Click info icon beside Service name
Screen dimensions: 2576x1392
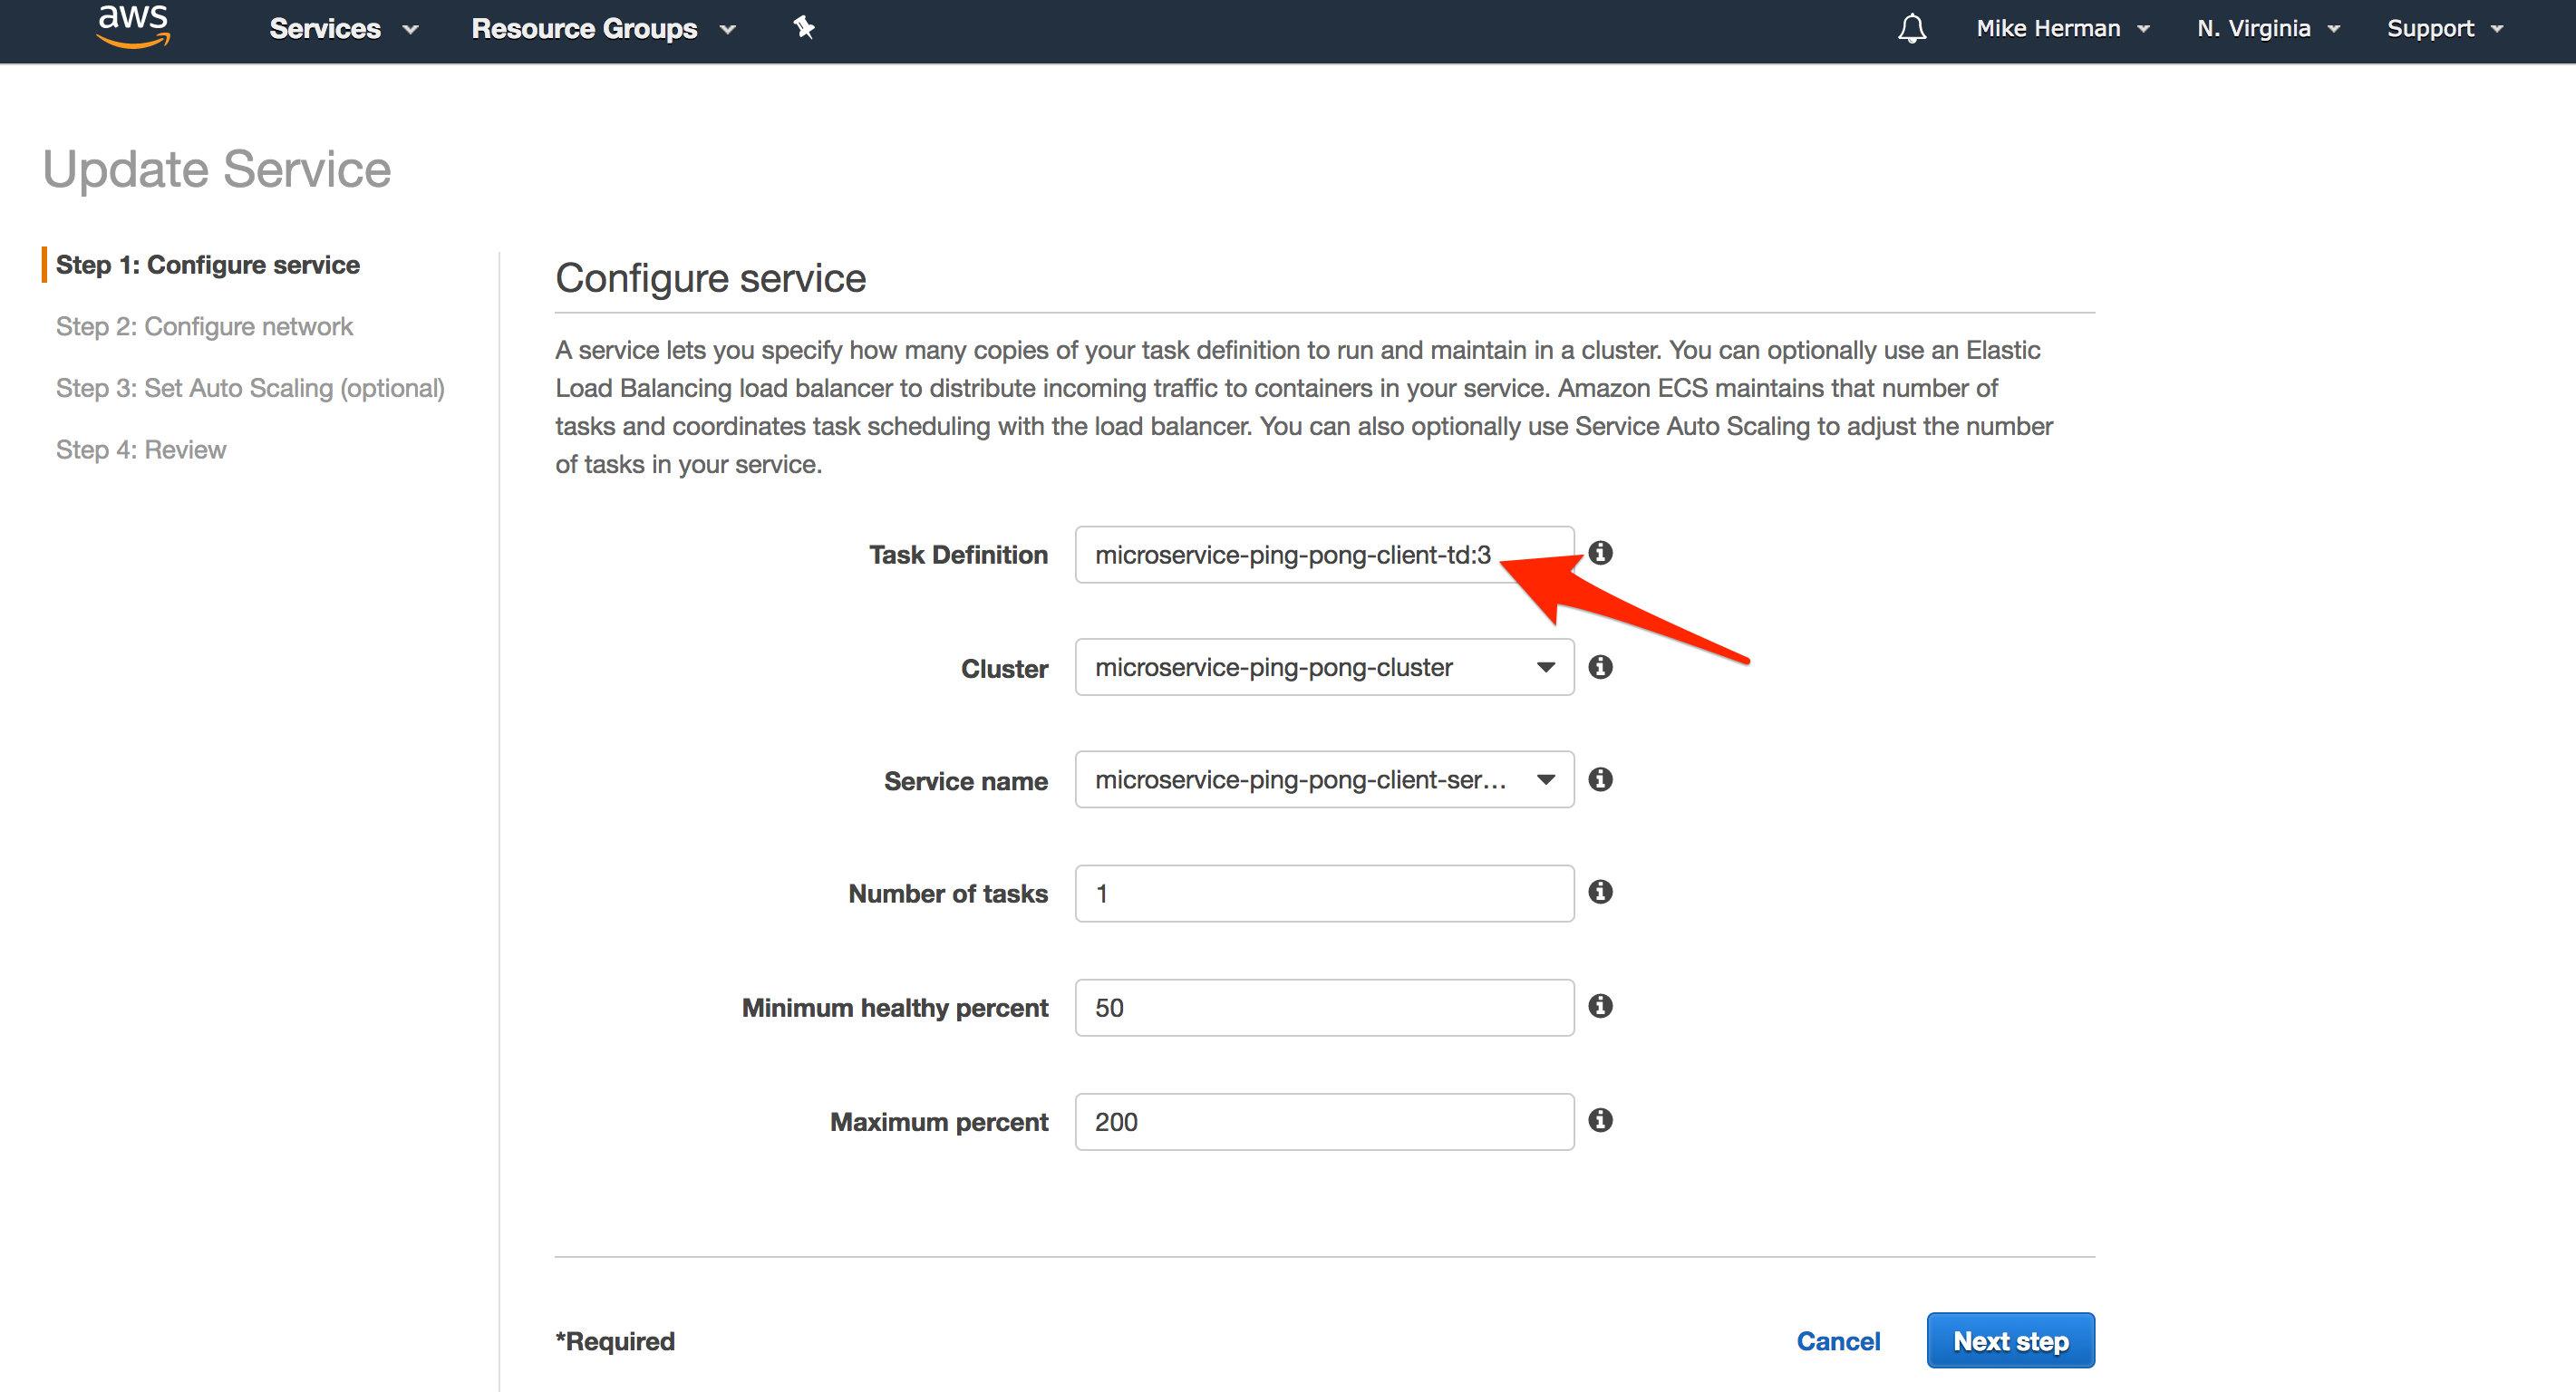tap(1600, 779)
